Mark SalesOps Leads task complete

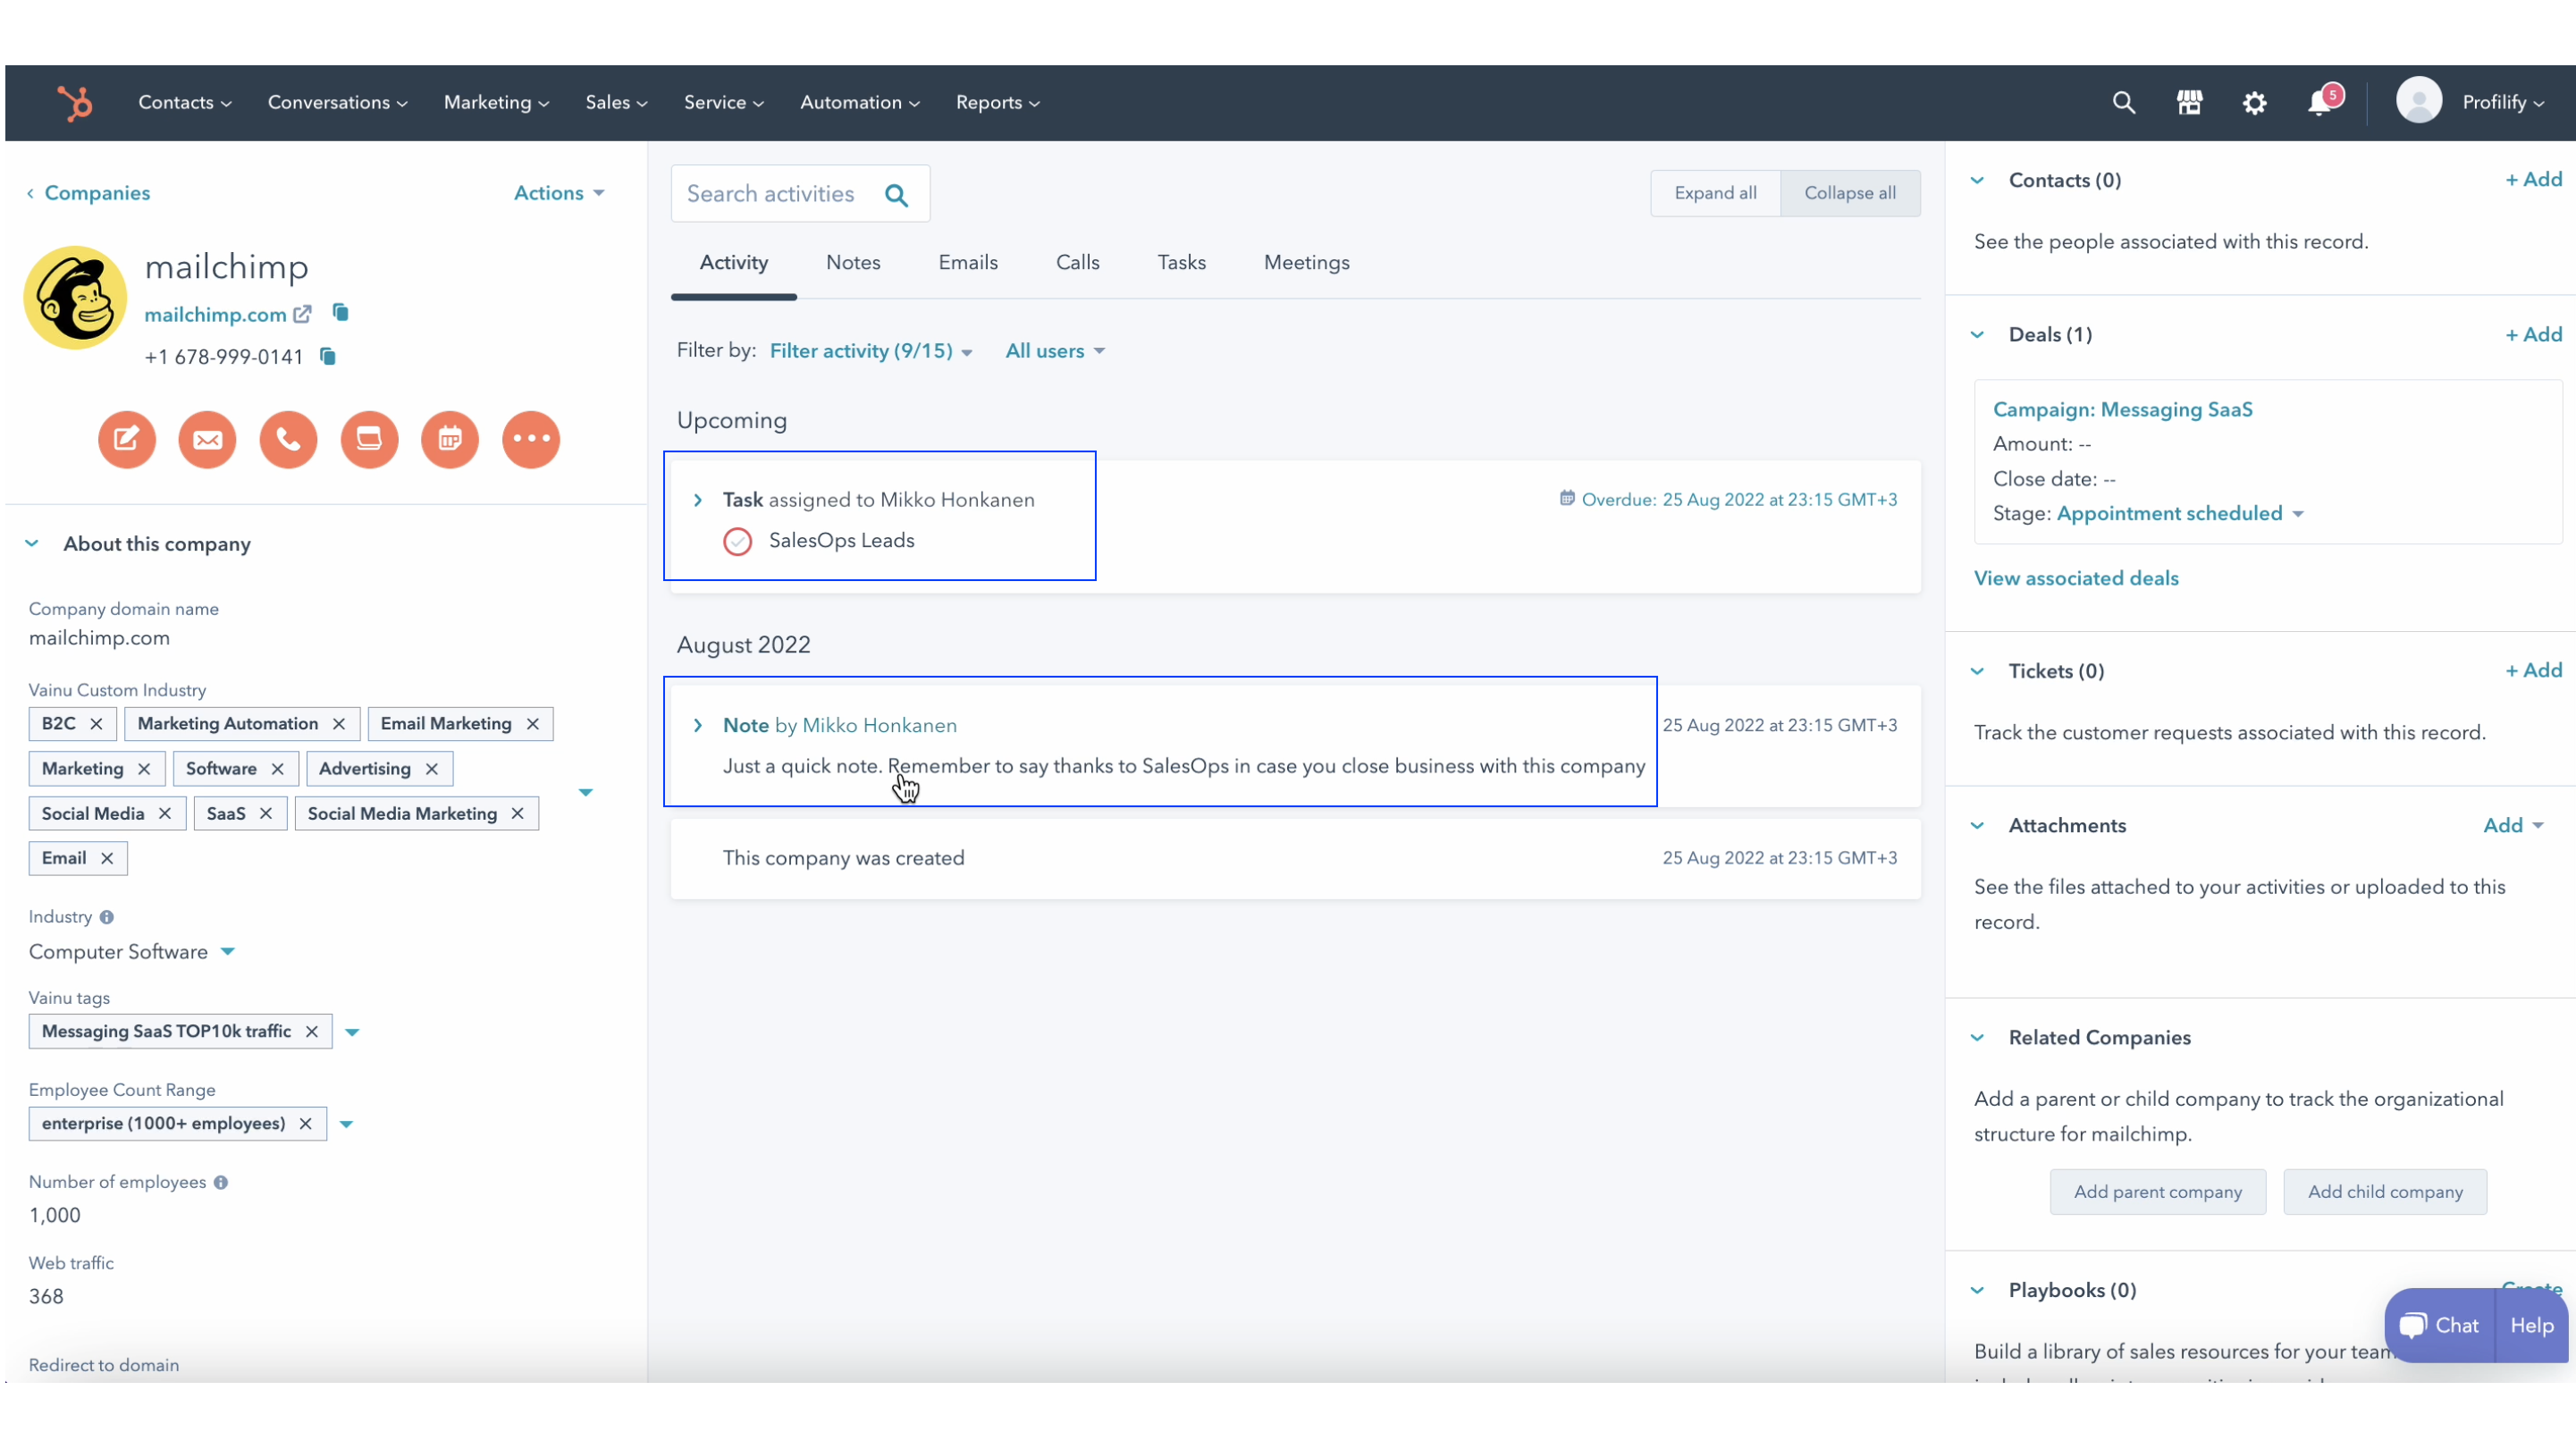coord(737,541)
